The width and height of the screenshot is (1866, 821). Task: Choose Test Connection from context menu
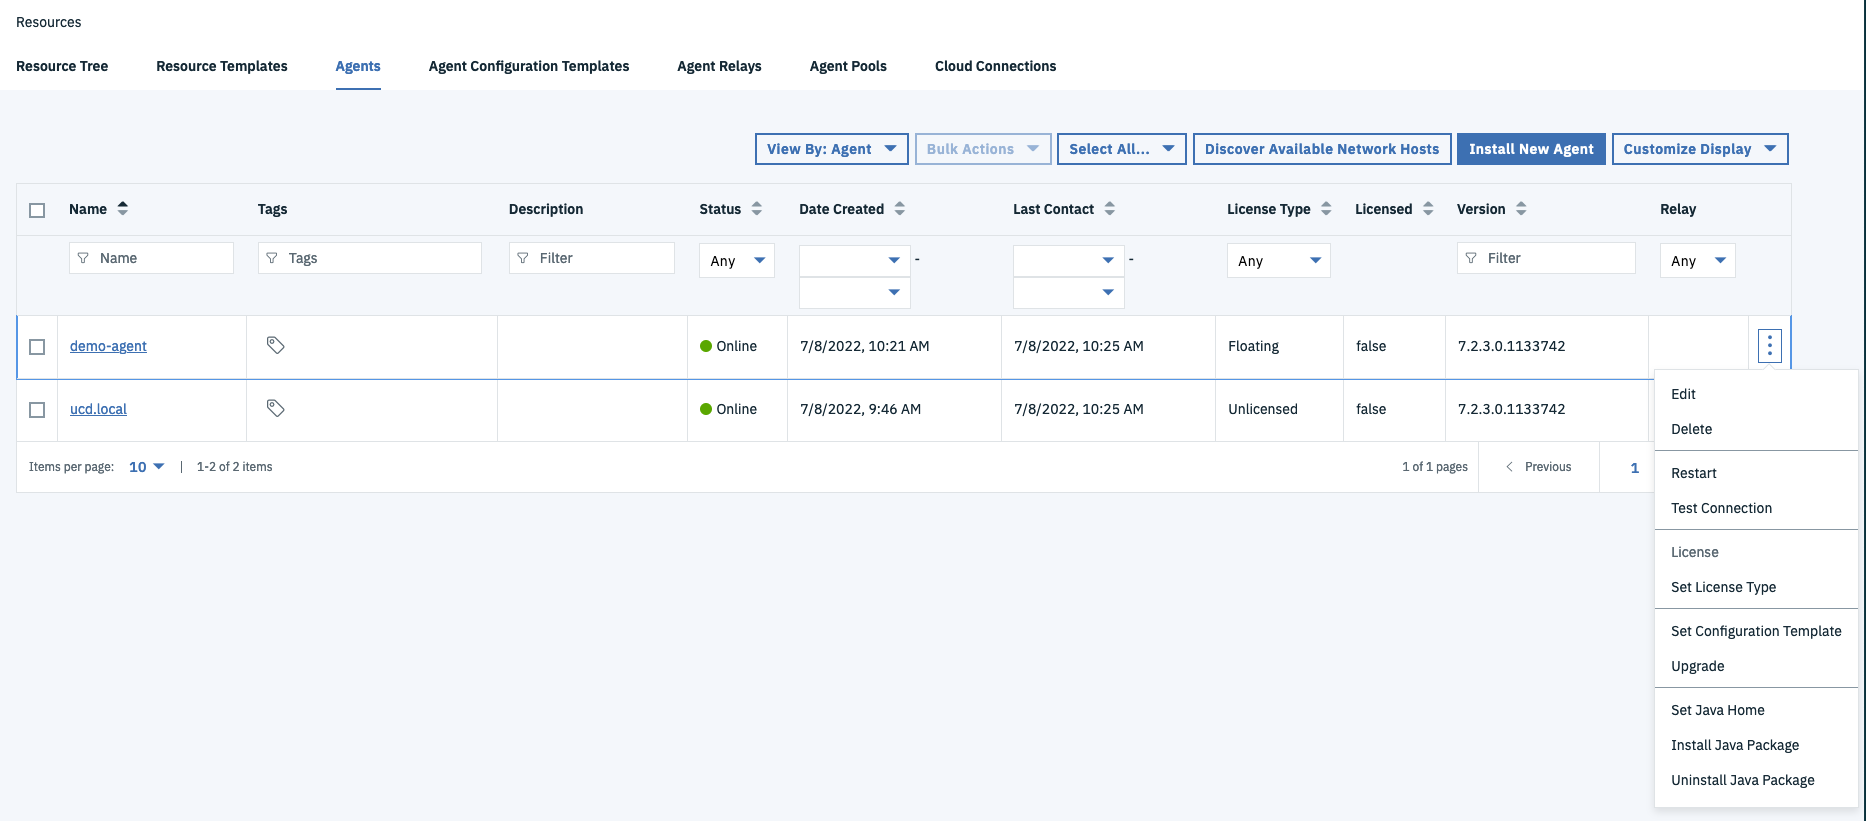coord(1721,508)
